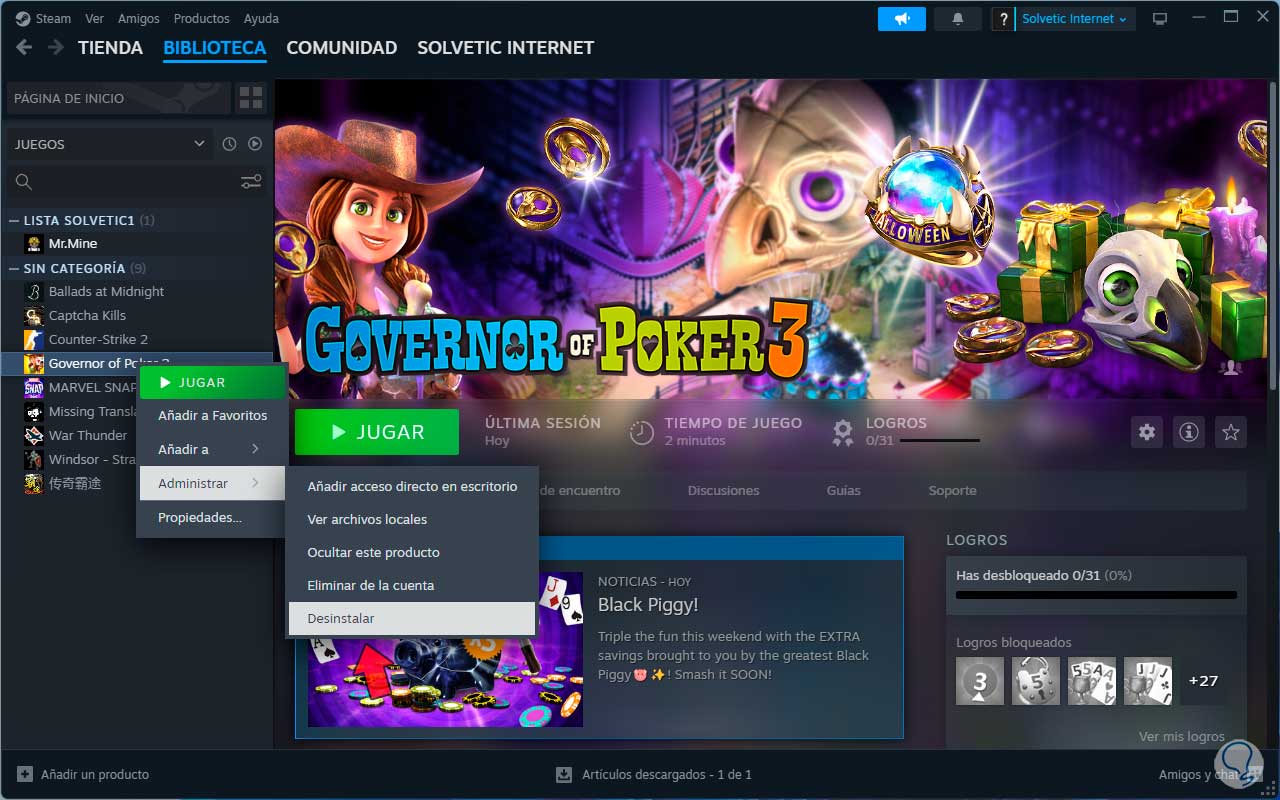The width and height of the screenshot is (1280, 800).
Task: Open the Black Piggy! news headline
Action: [x=648, y=605]
